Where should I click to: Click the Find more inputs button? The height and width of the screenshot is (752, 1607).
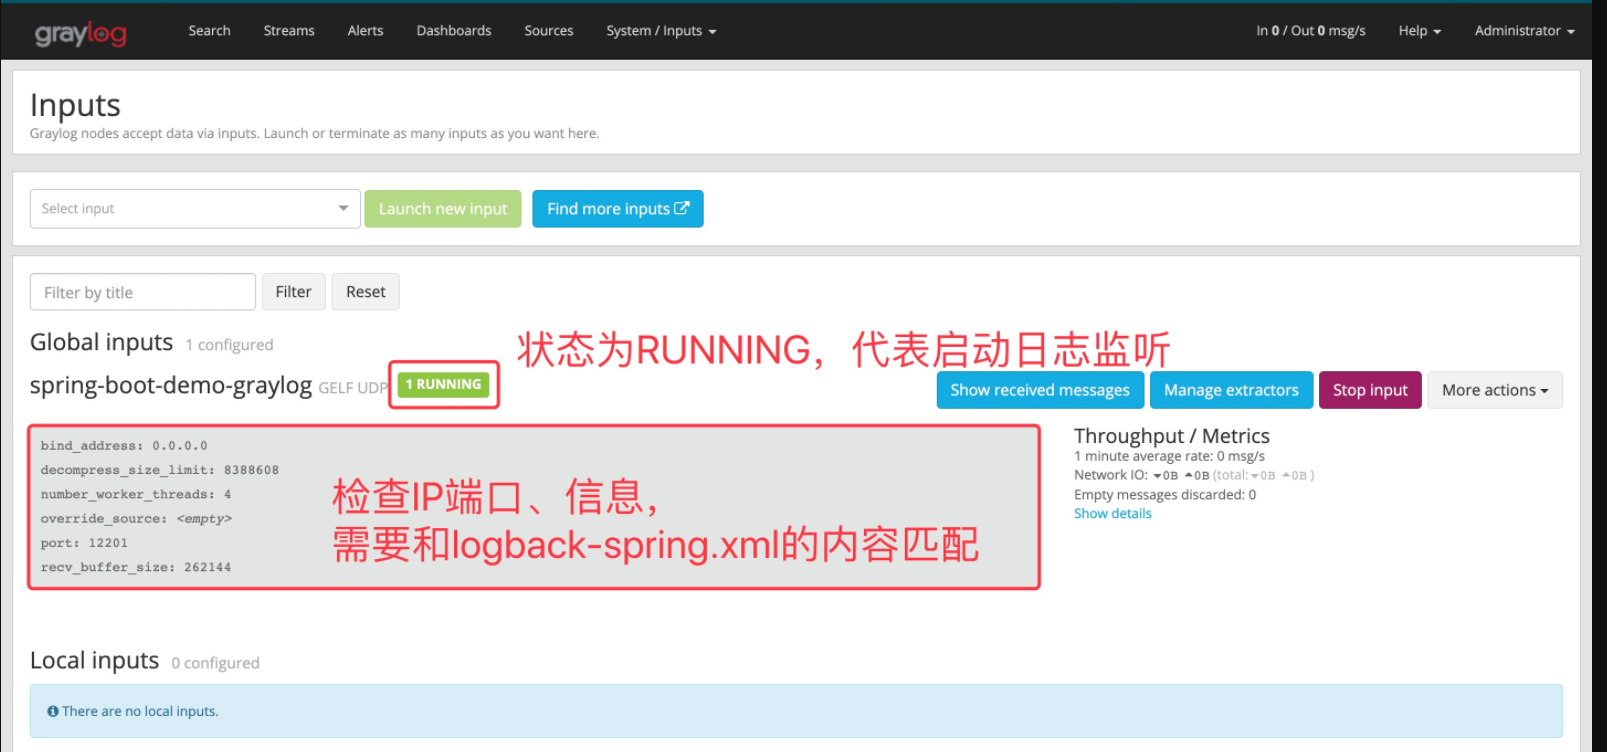click(618, 209)
